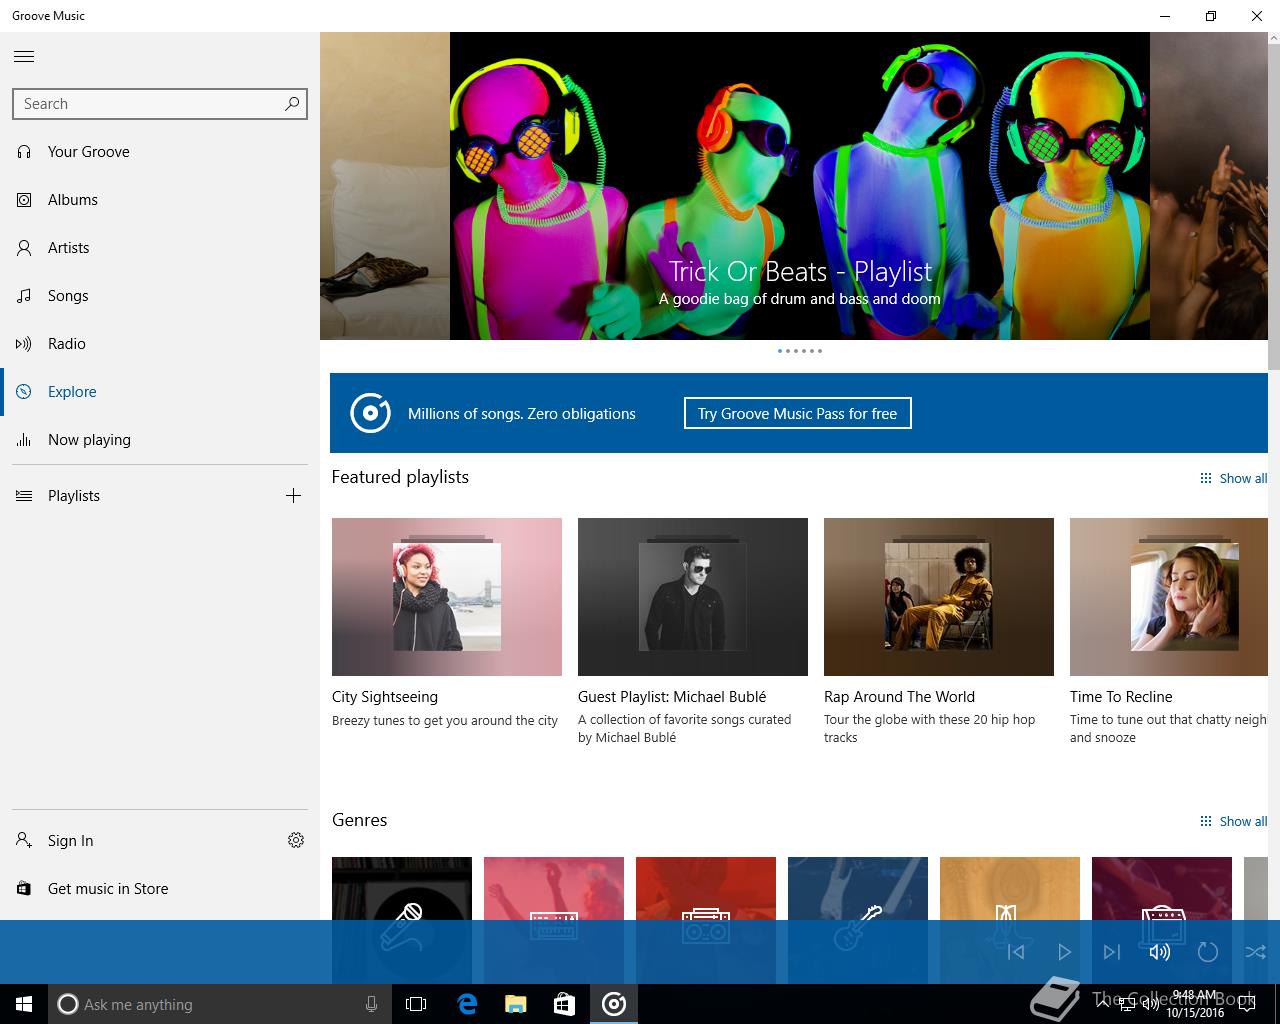Select the Explore navigation item
Screen dimensions: 1280x1024
pos(160,392)
